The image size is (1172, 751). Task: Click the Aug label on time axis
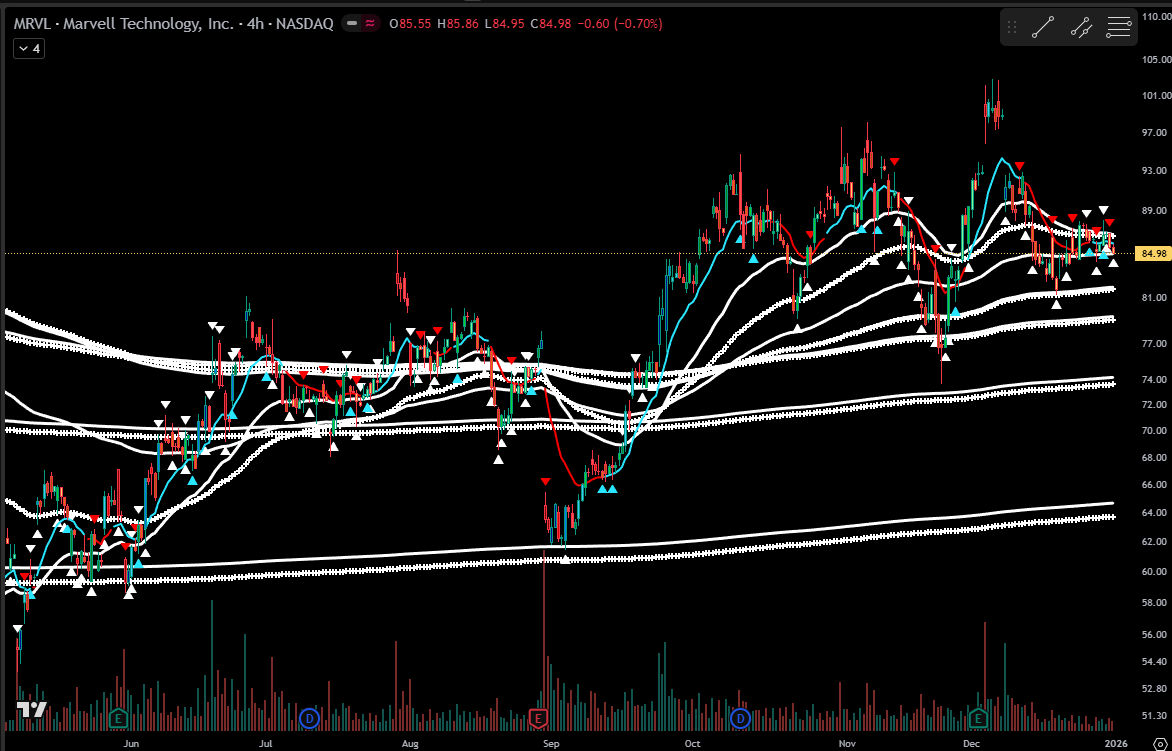[410, 744]
